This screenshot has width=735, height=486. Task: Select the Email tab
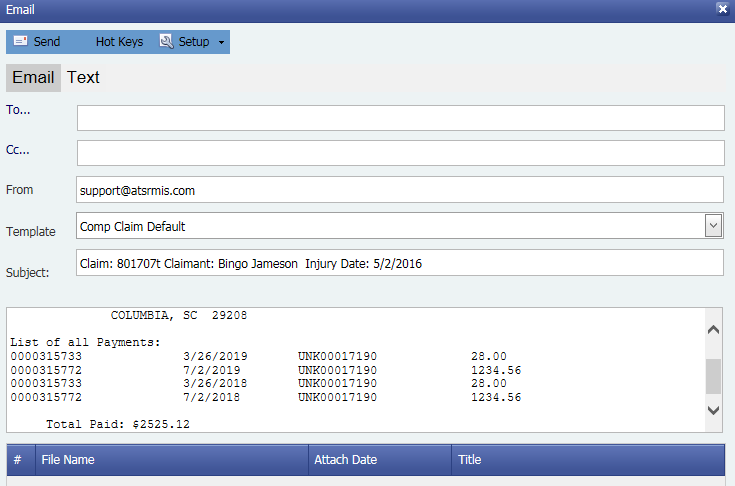point(33,78)
